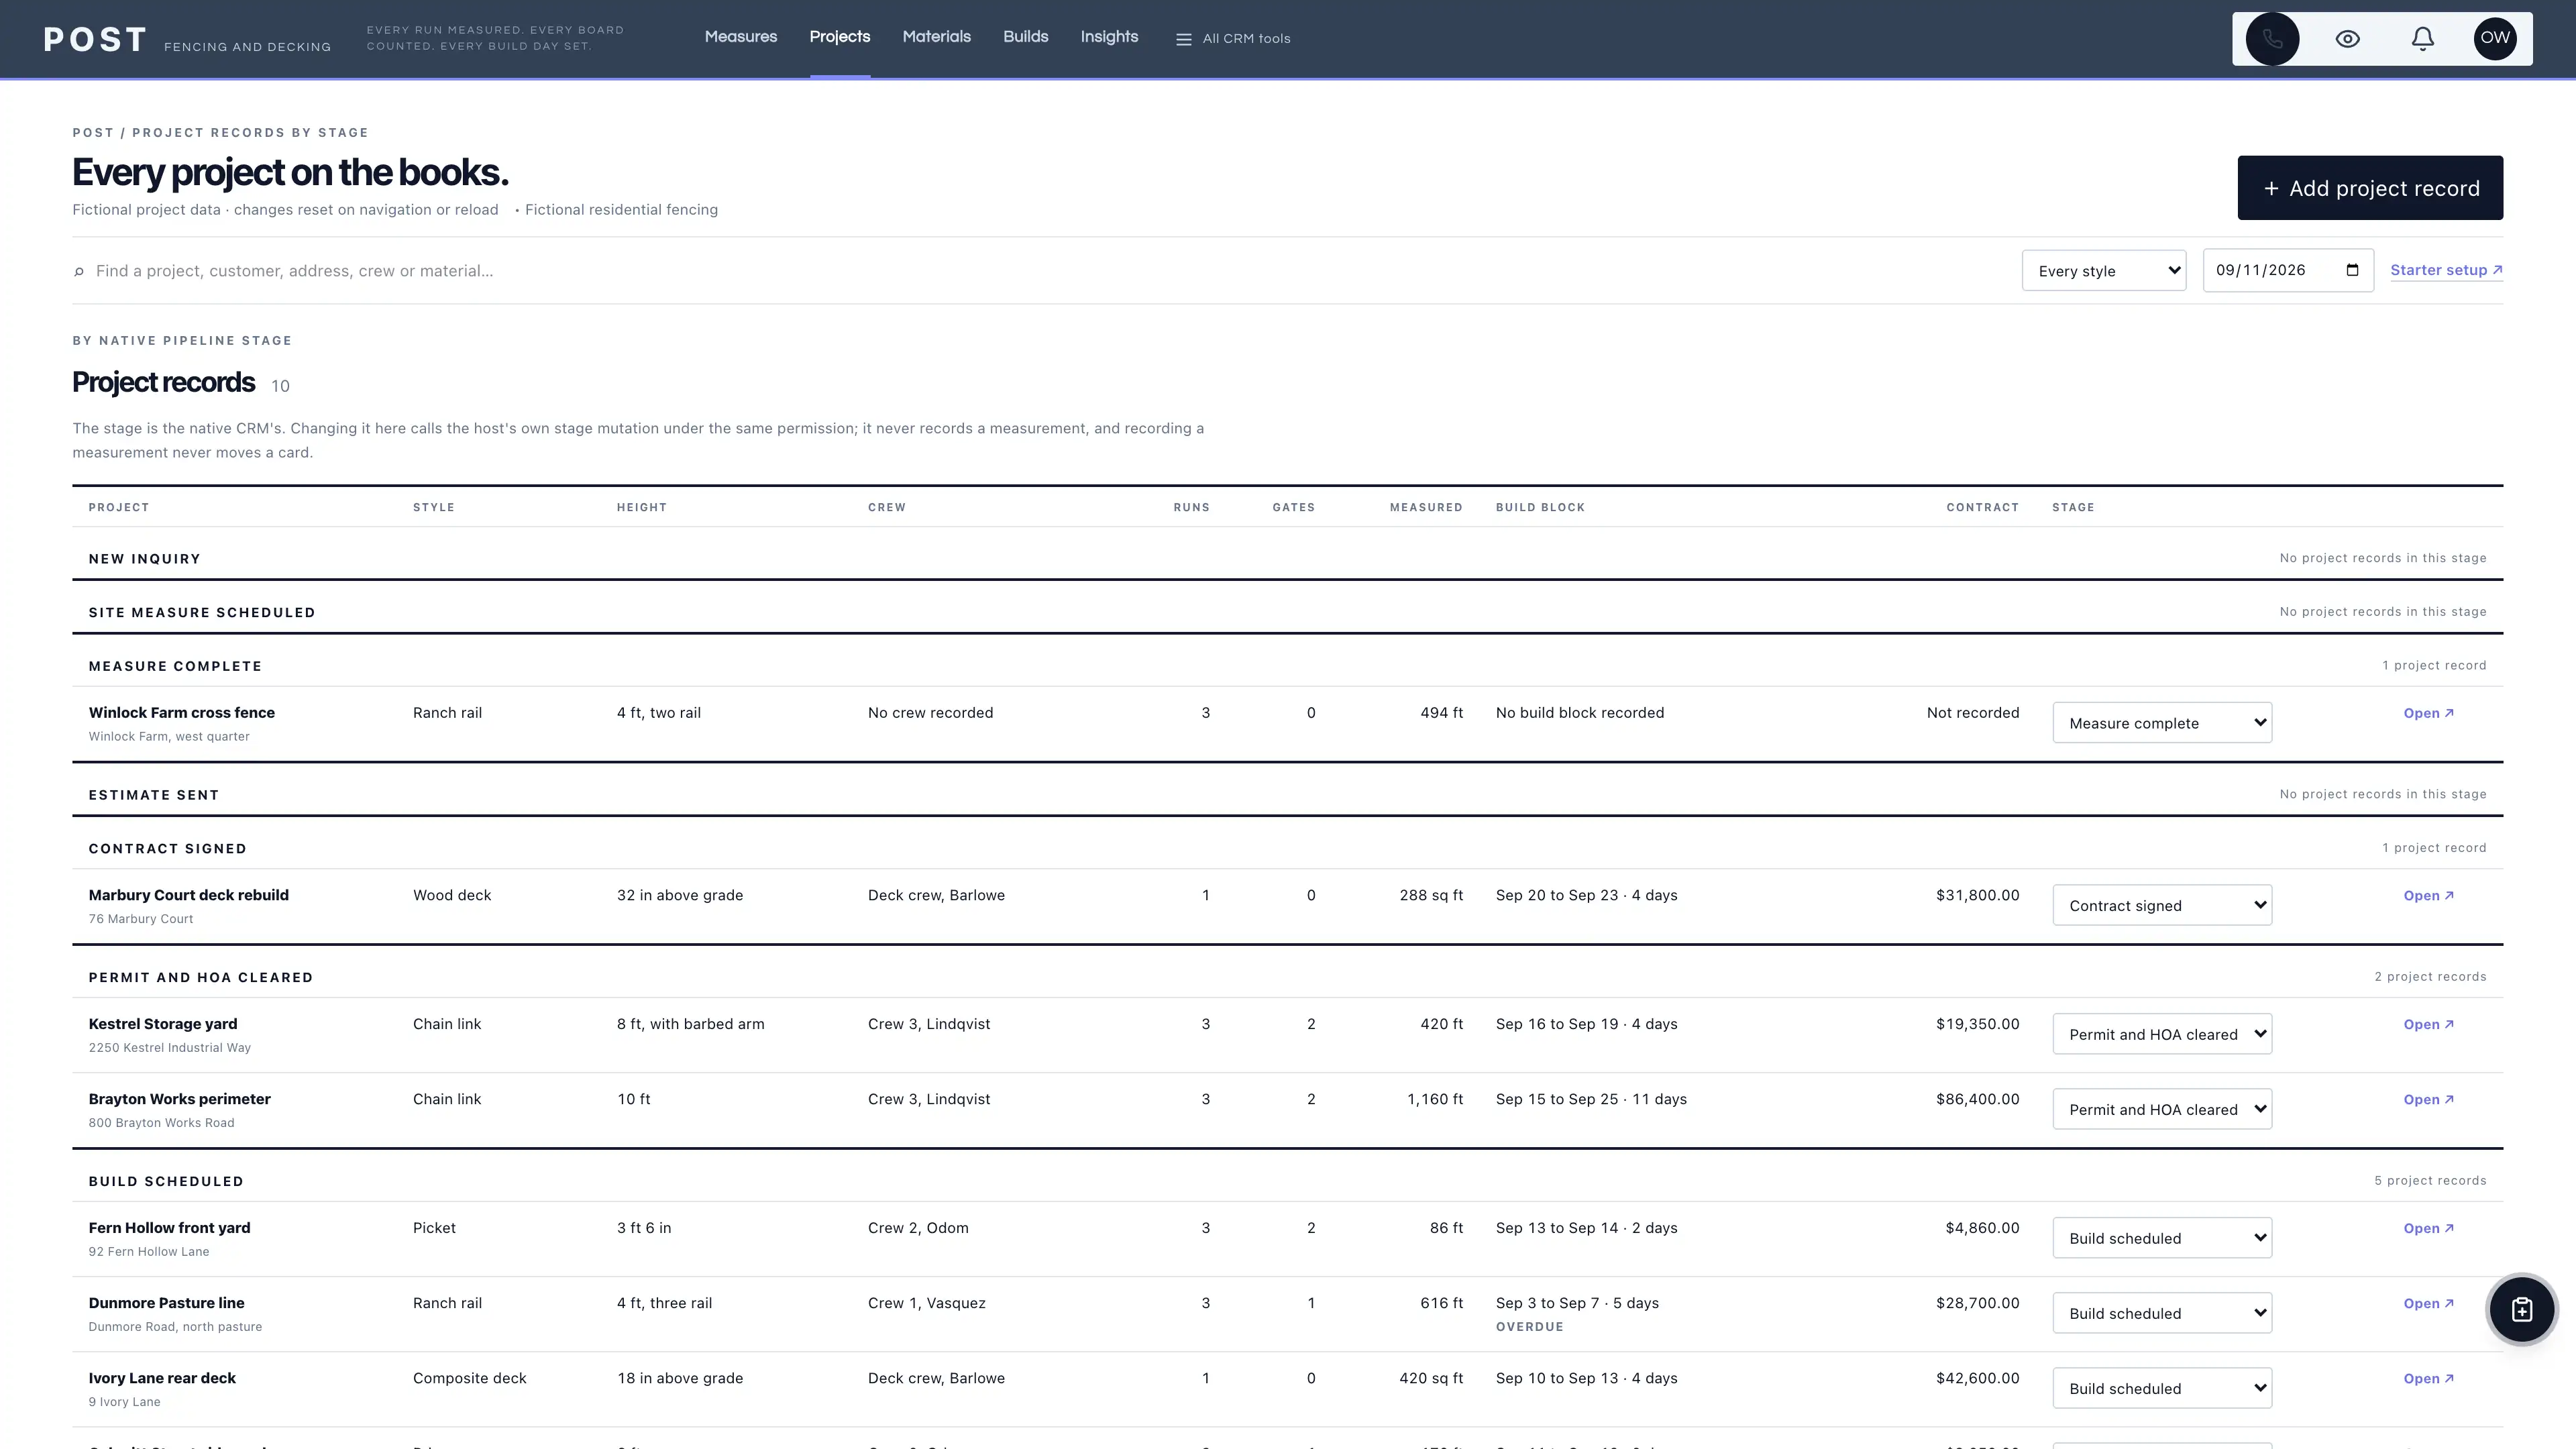Click the PERMIT AND HOA CLEARED stage heading
The height and width of the screenshot is (1449, 2576).
coord(200,977)
